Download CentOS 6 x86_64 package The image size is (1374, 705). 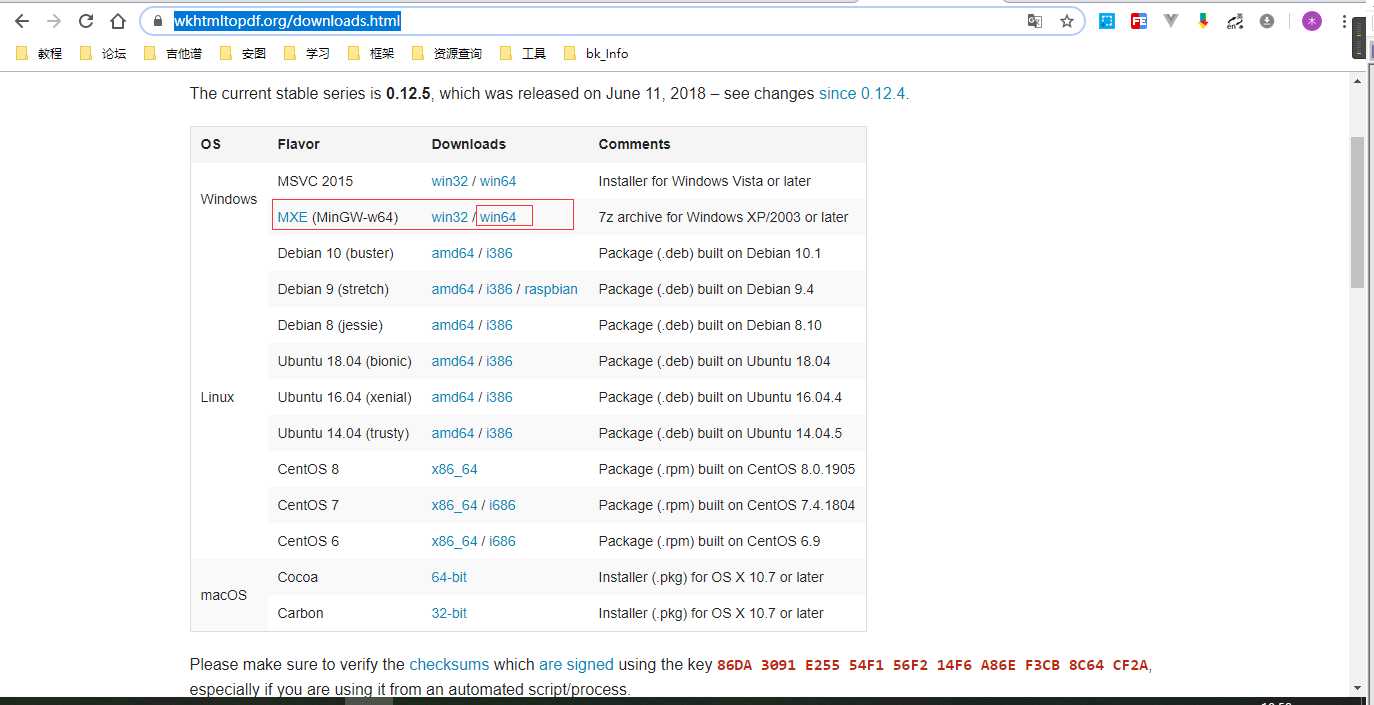pyautogui.click(x=455, y=541)
